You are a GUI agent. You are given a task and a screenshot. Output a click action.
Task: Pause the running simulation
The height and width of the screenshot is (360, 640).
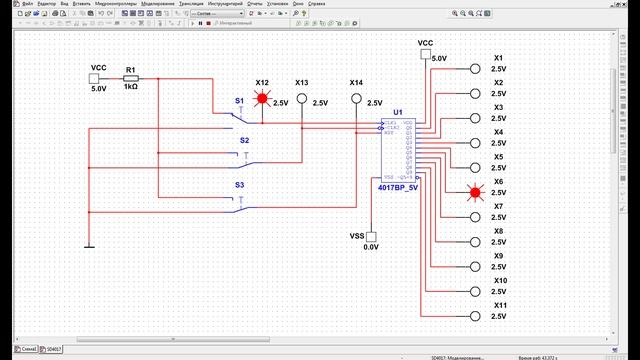click(x=200, y=23)
